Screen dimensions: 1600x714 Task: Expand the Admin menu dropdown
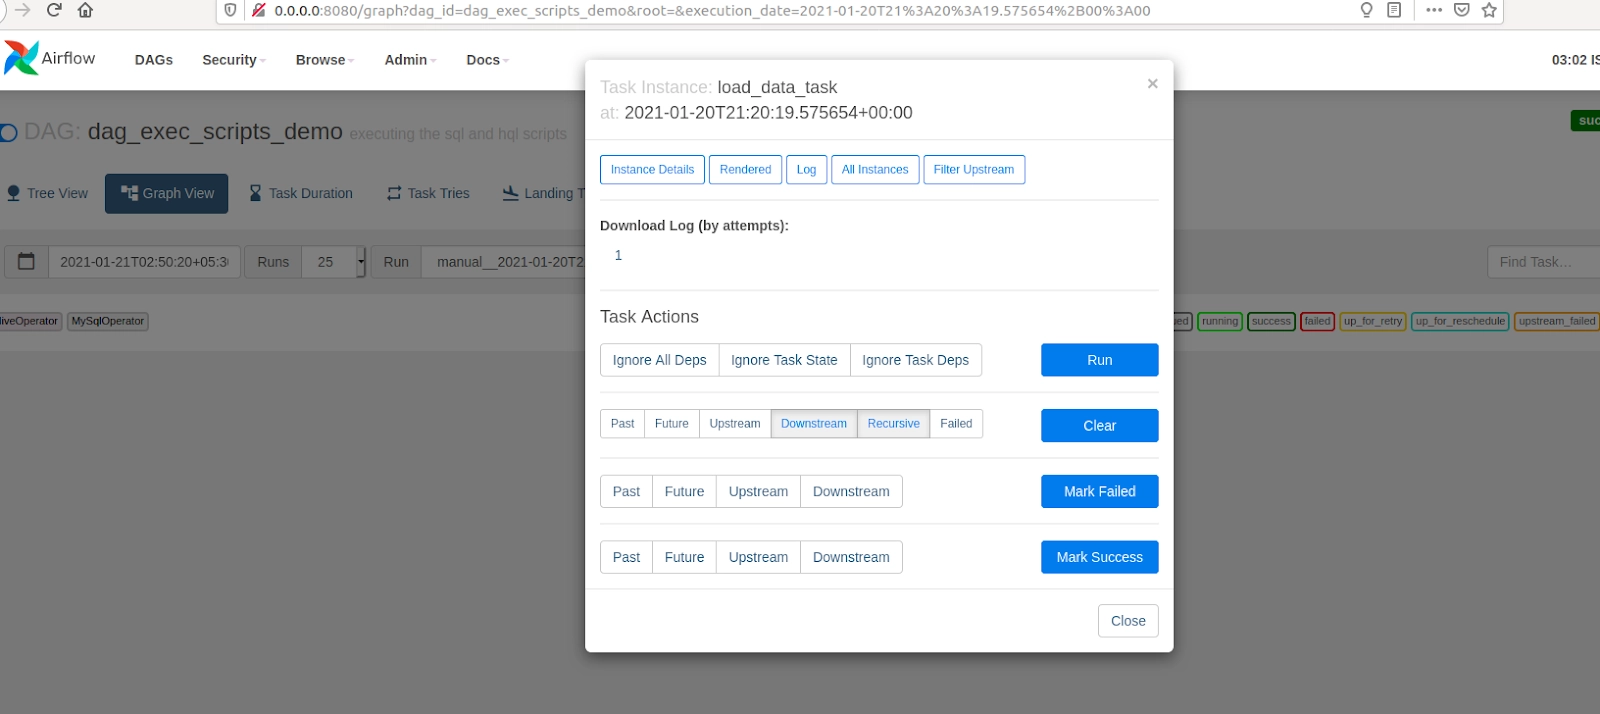click(x=410, y=60)
